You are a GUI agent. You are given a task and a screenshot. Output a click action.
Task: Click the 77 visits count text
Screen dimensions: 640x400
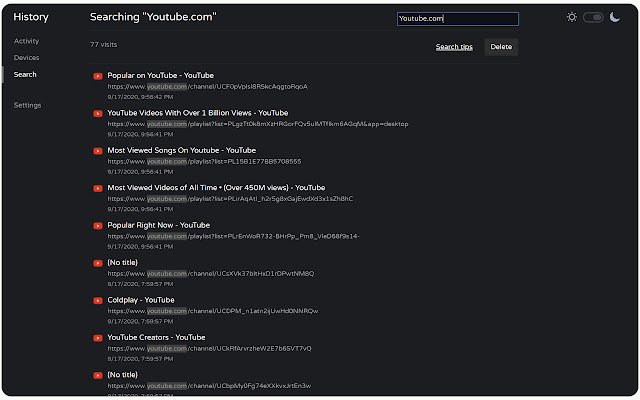click(103, 44)
